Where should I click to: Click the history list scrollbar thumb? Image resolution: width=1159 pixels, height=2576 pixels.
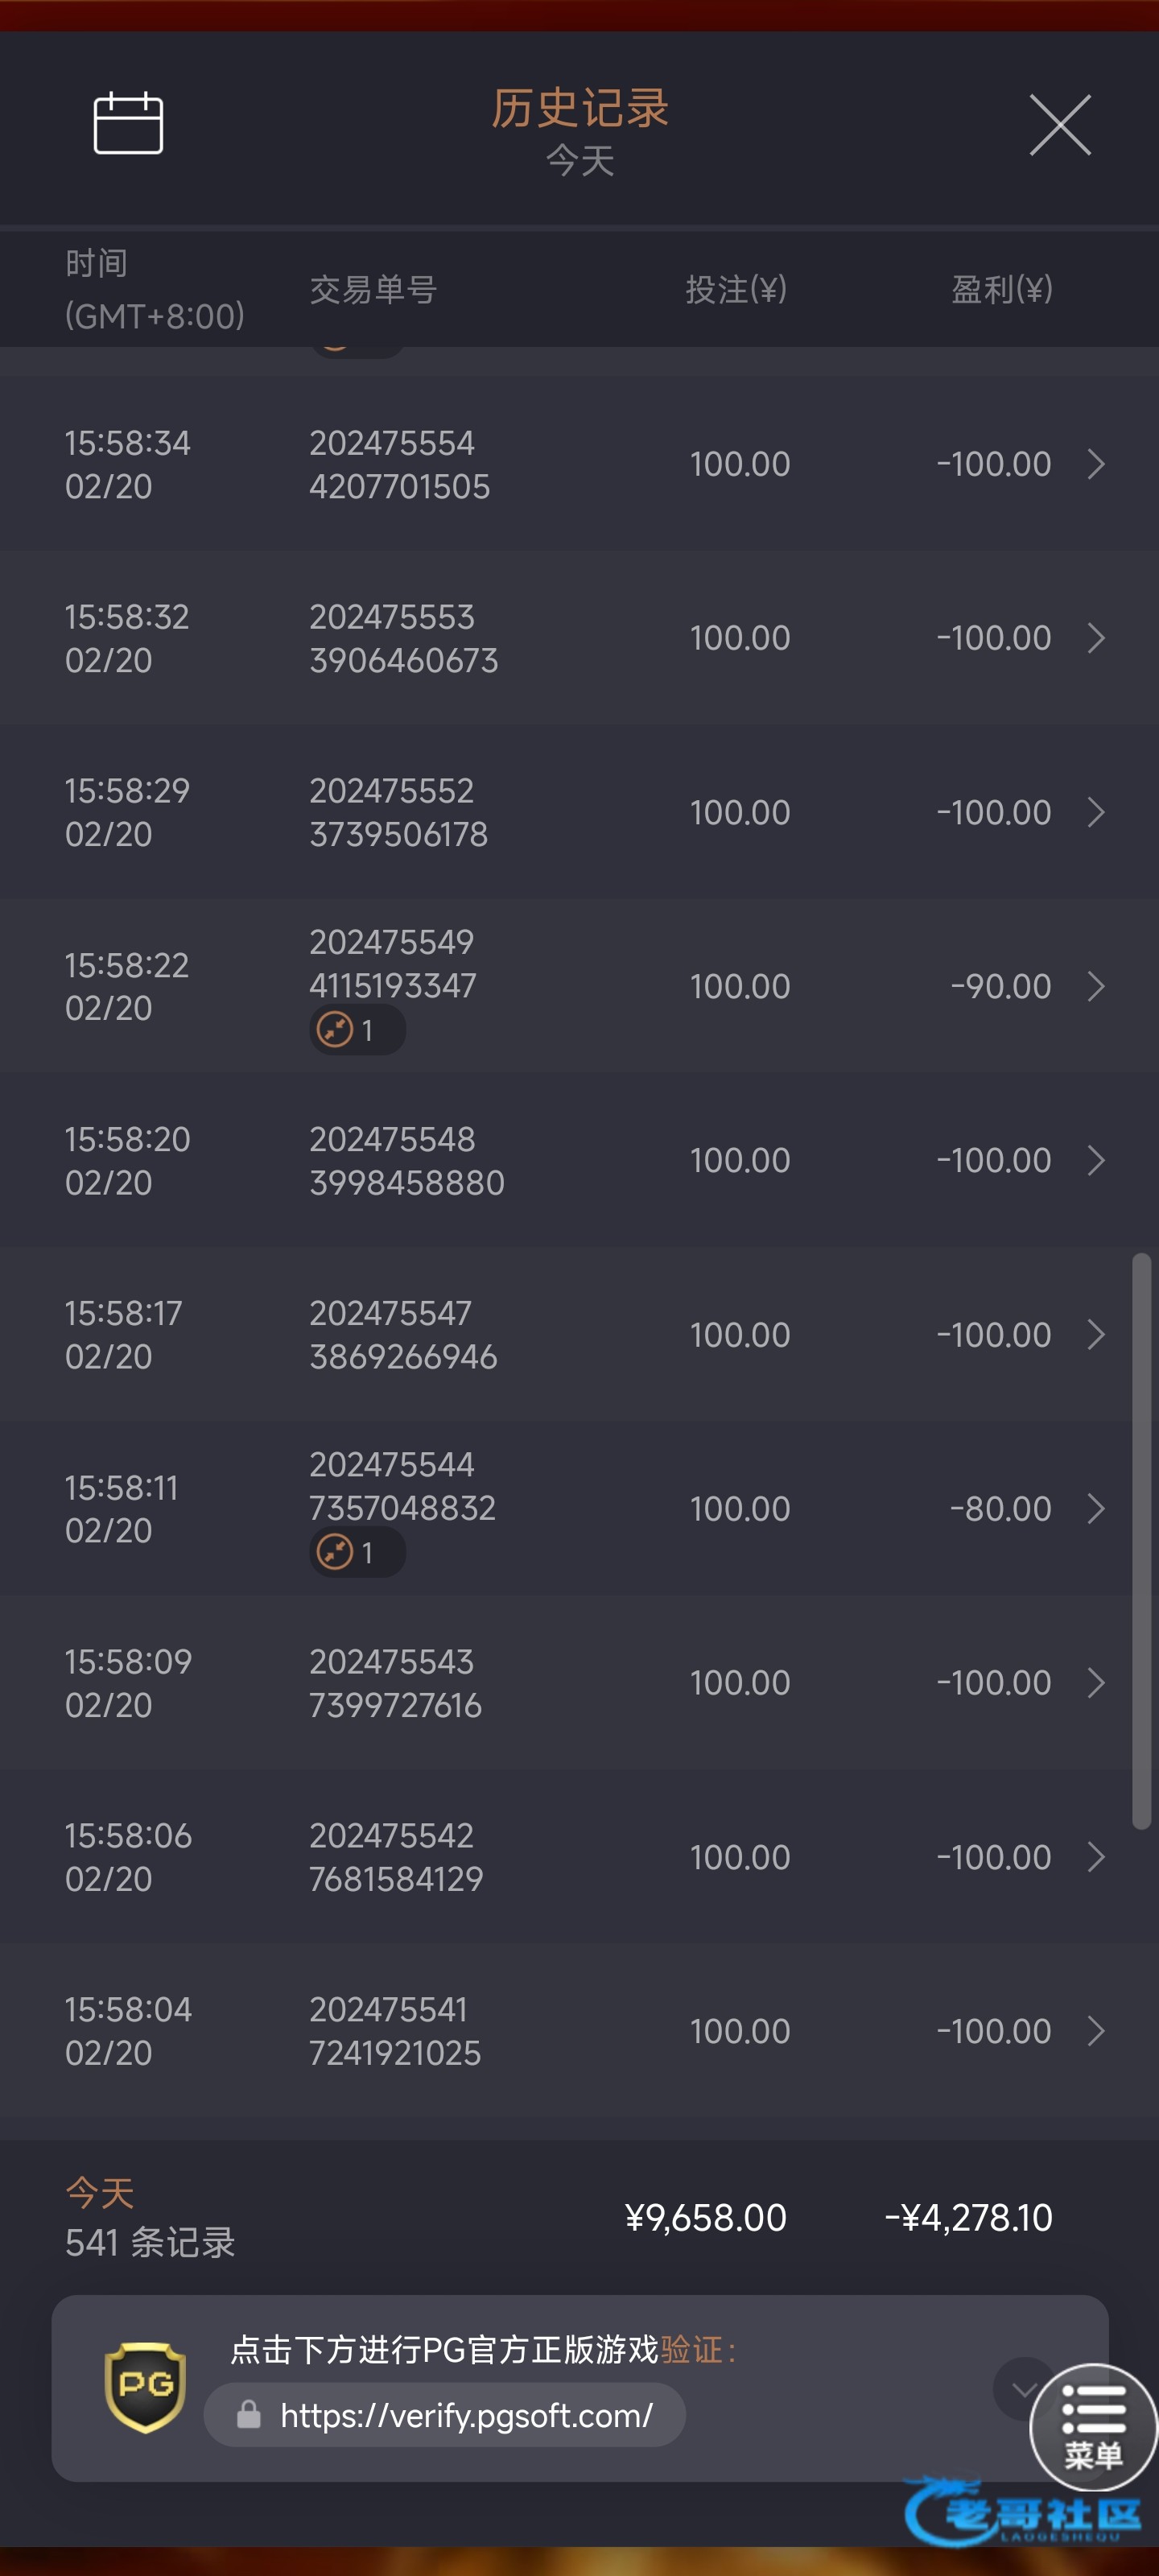tap(1141, 1540)
